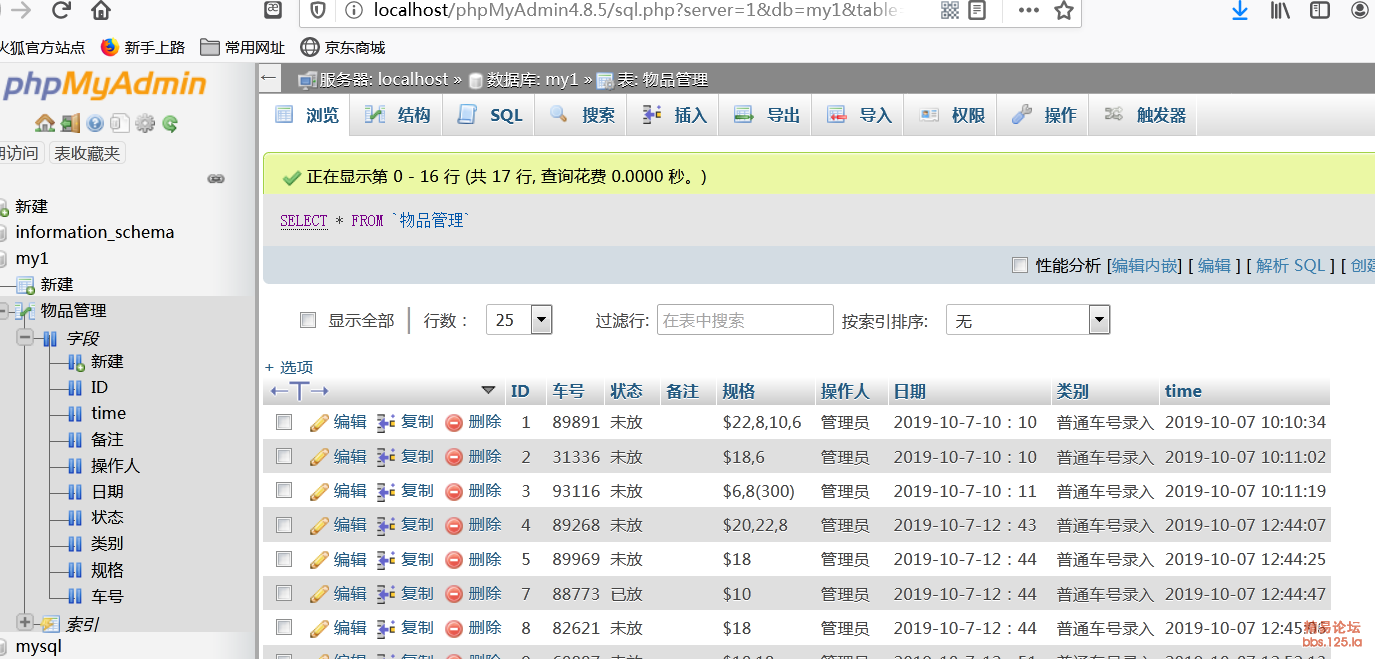Image resolution: width=1375 pixels, height=659 pixels.
Task: Open the 京东商城 bookmark
Action: [x=343, y=47]
